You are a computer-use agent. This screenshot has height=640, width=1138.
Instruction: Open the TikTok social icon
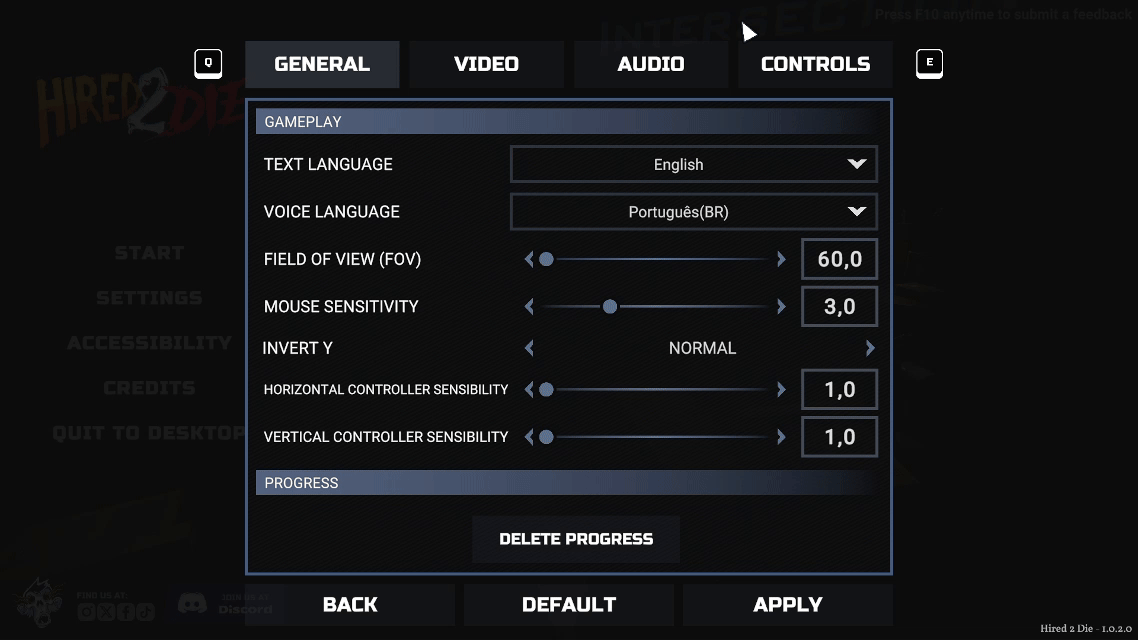click(x=145, y=612)
